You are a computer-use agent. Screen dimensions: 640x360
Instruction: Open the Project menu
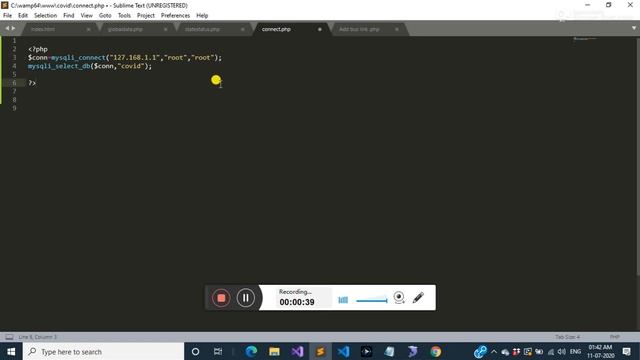pos(146,16)
